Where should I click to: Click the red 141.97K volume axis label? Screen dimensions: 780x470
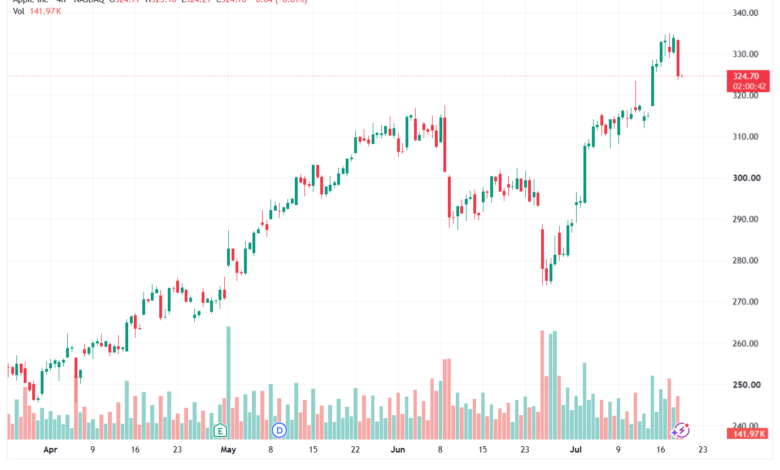748,434
